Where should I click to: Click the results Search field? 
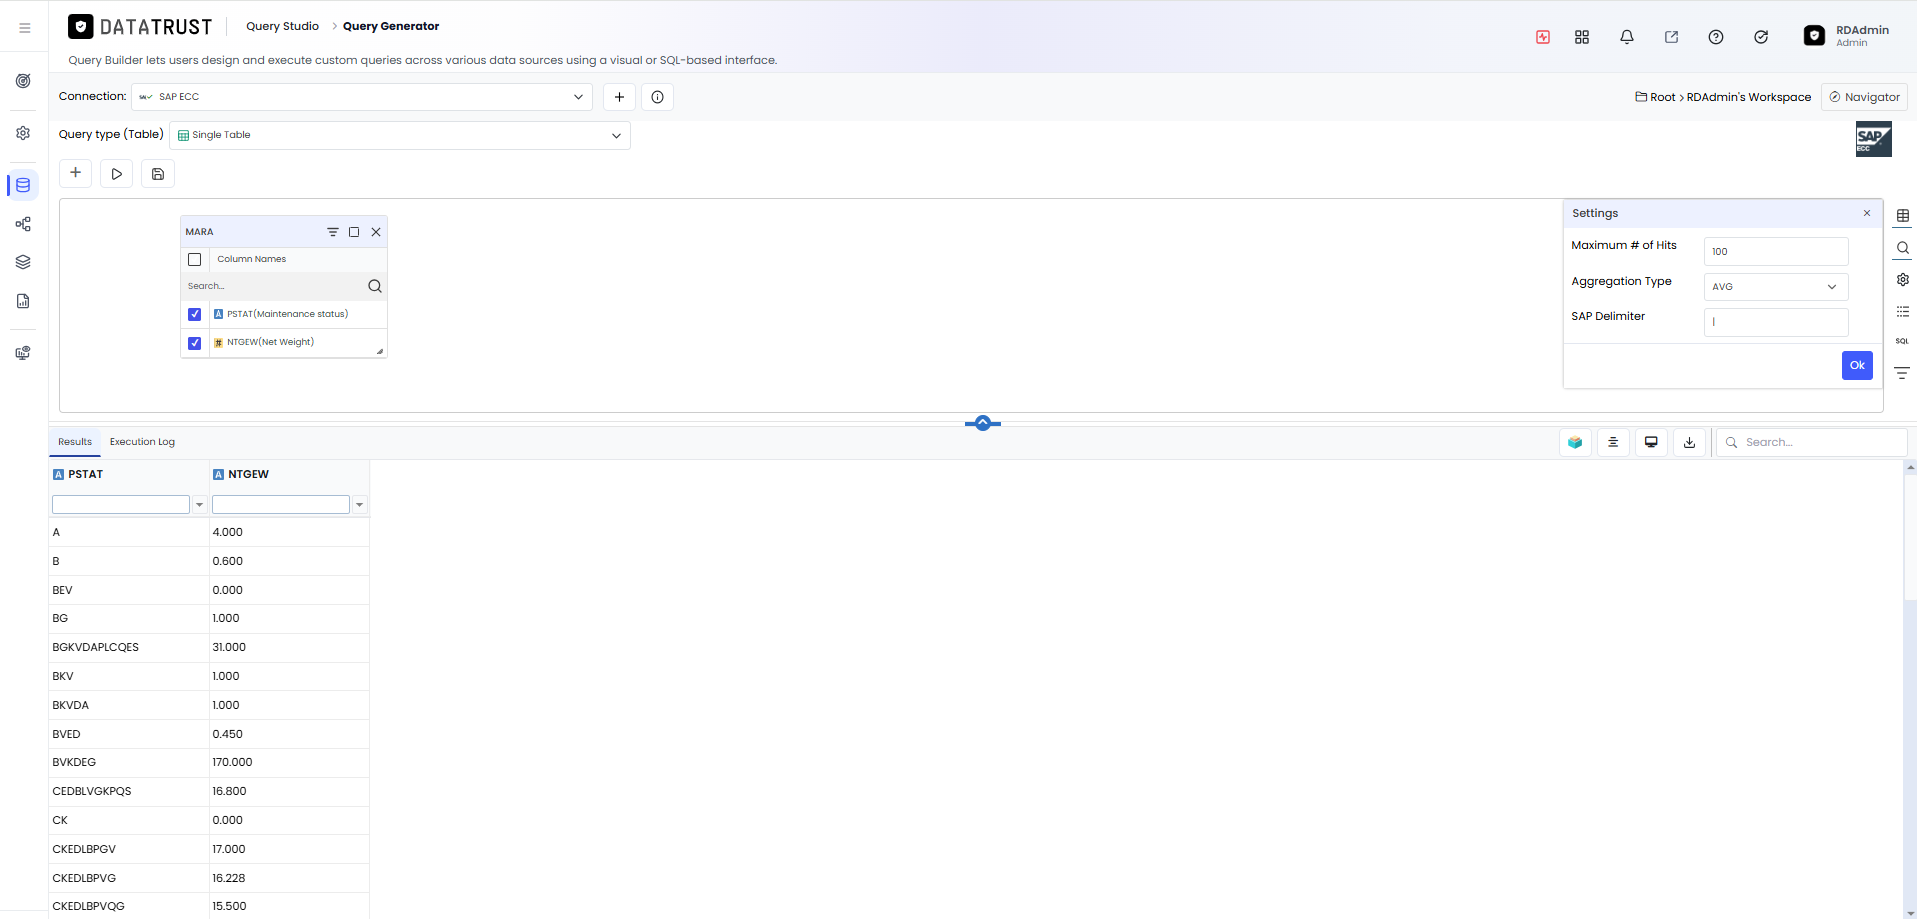tap(1811, 442)
